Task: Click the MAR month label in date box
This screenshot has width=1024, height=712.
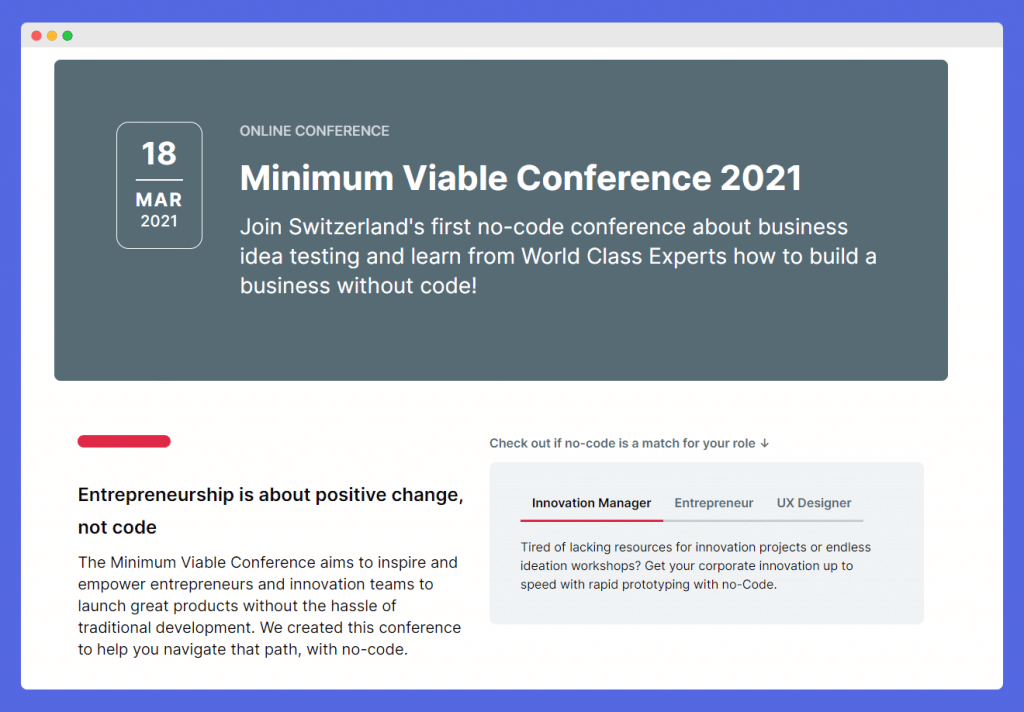Action: pyautogui.click(x=159, y=199)
